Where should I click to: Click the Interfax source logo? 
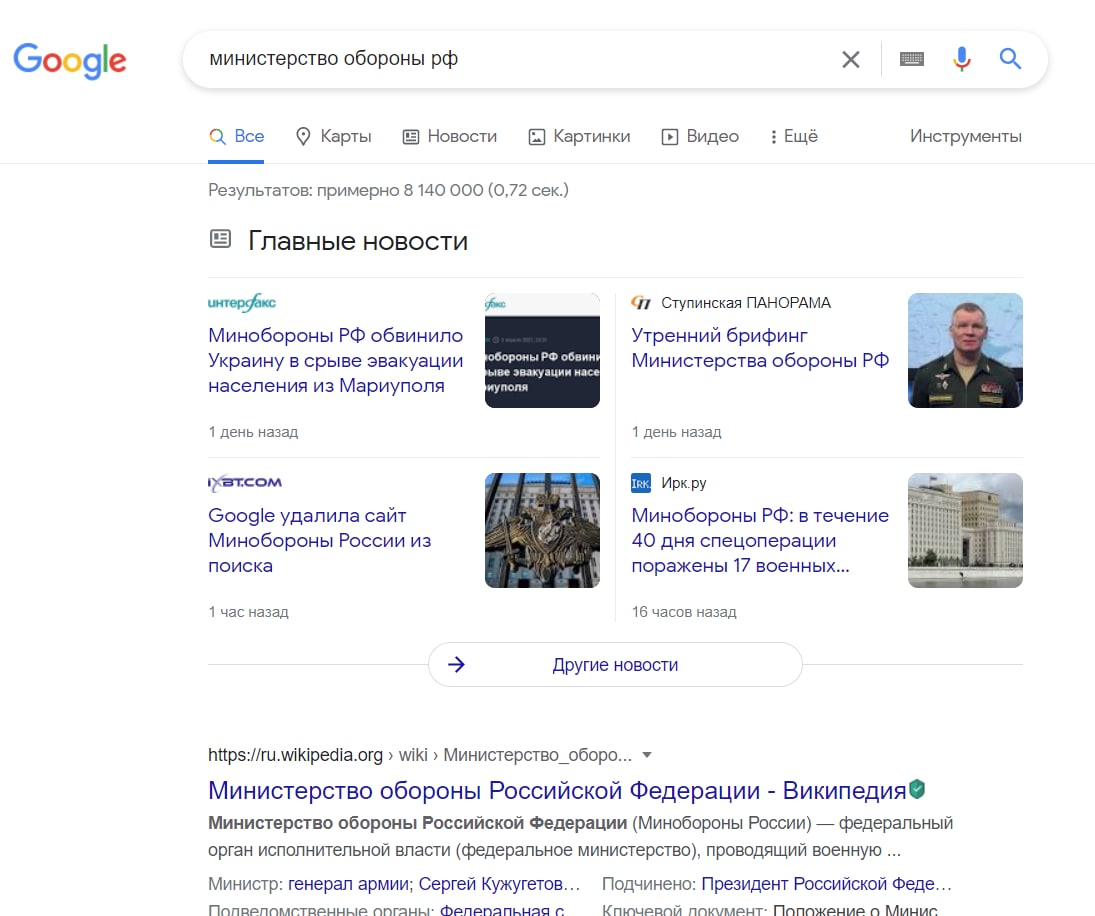point(242,303)
